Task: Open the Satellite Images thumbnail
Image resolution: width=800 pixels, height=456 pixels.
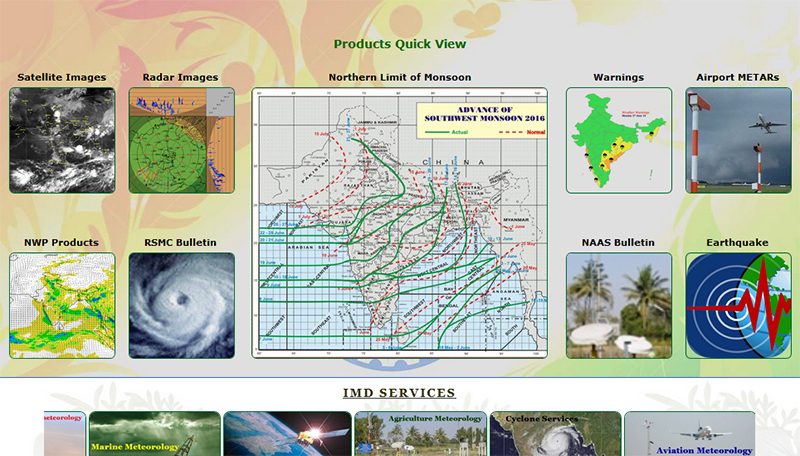Action: pos(62,140)
